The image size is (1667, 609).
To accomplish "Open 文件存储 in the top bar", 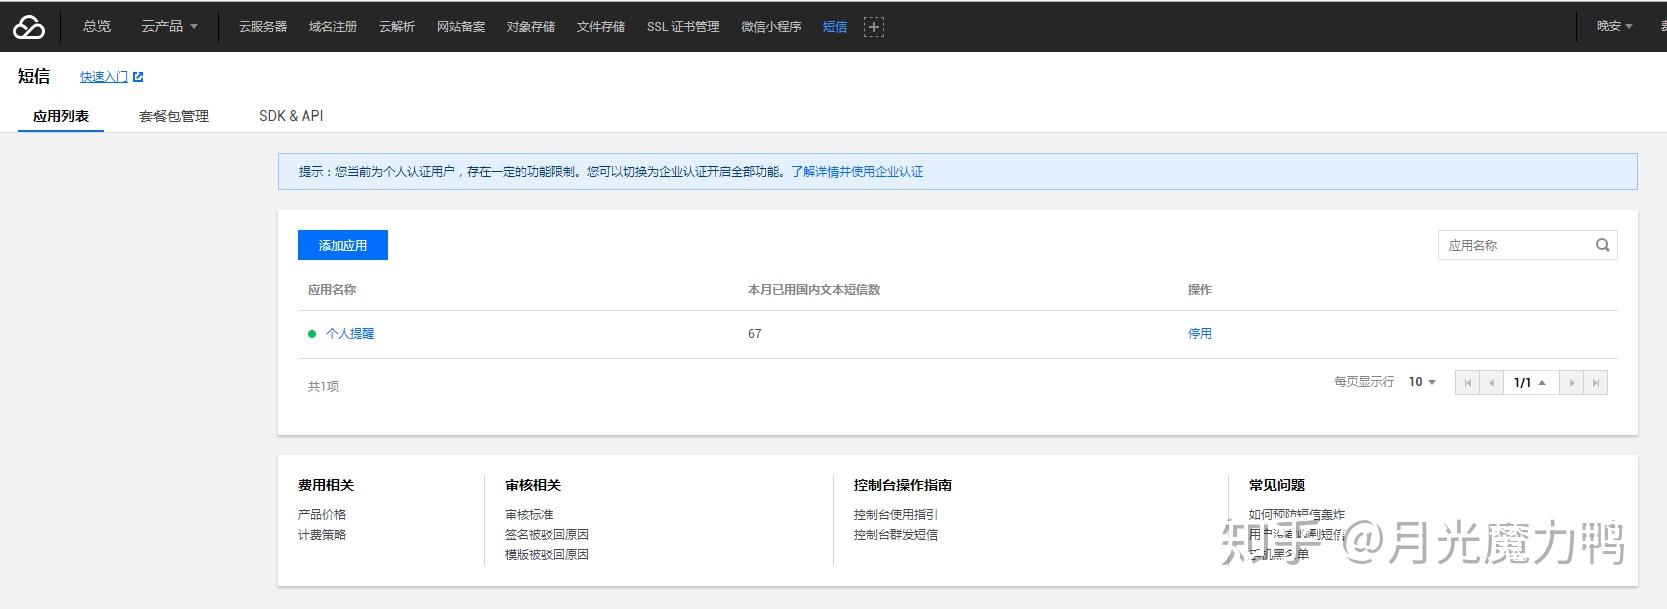I will click(x=601, y=27).
